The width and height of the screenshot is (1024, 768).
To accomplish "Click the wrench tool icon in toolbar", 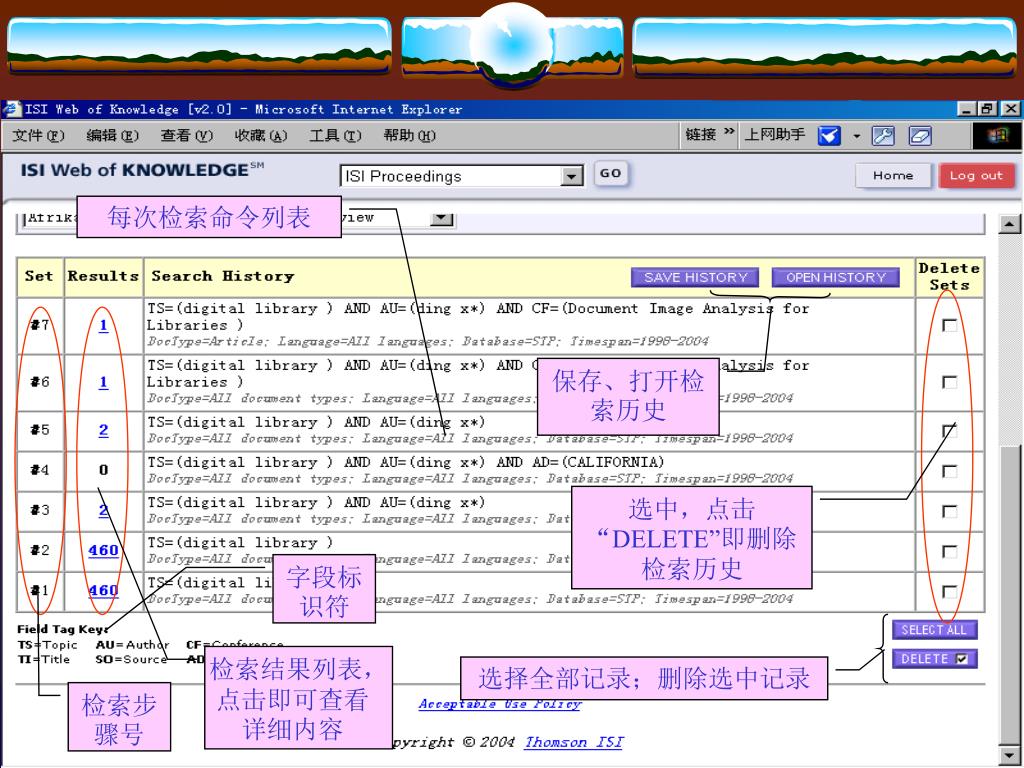I will (x=883, y=136).
